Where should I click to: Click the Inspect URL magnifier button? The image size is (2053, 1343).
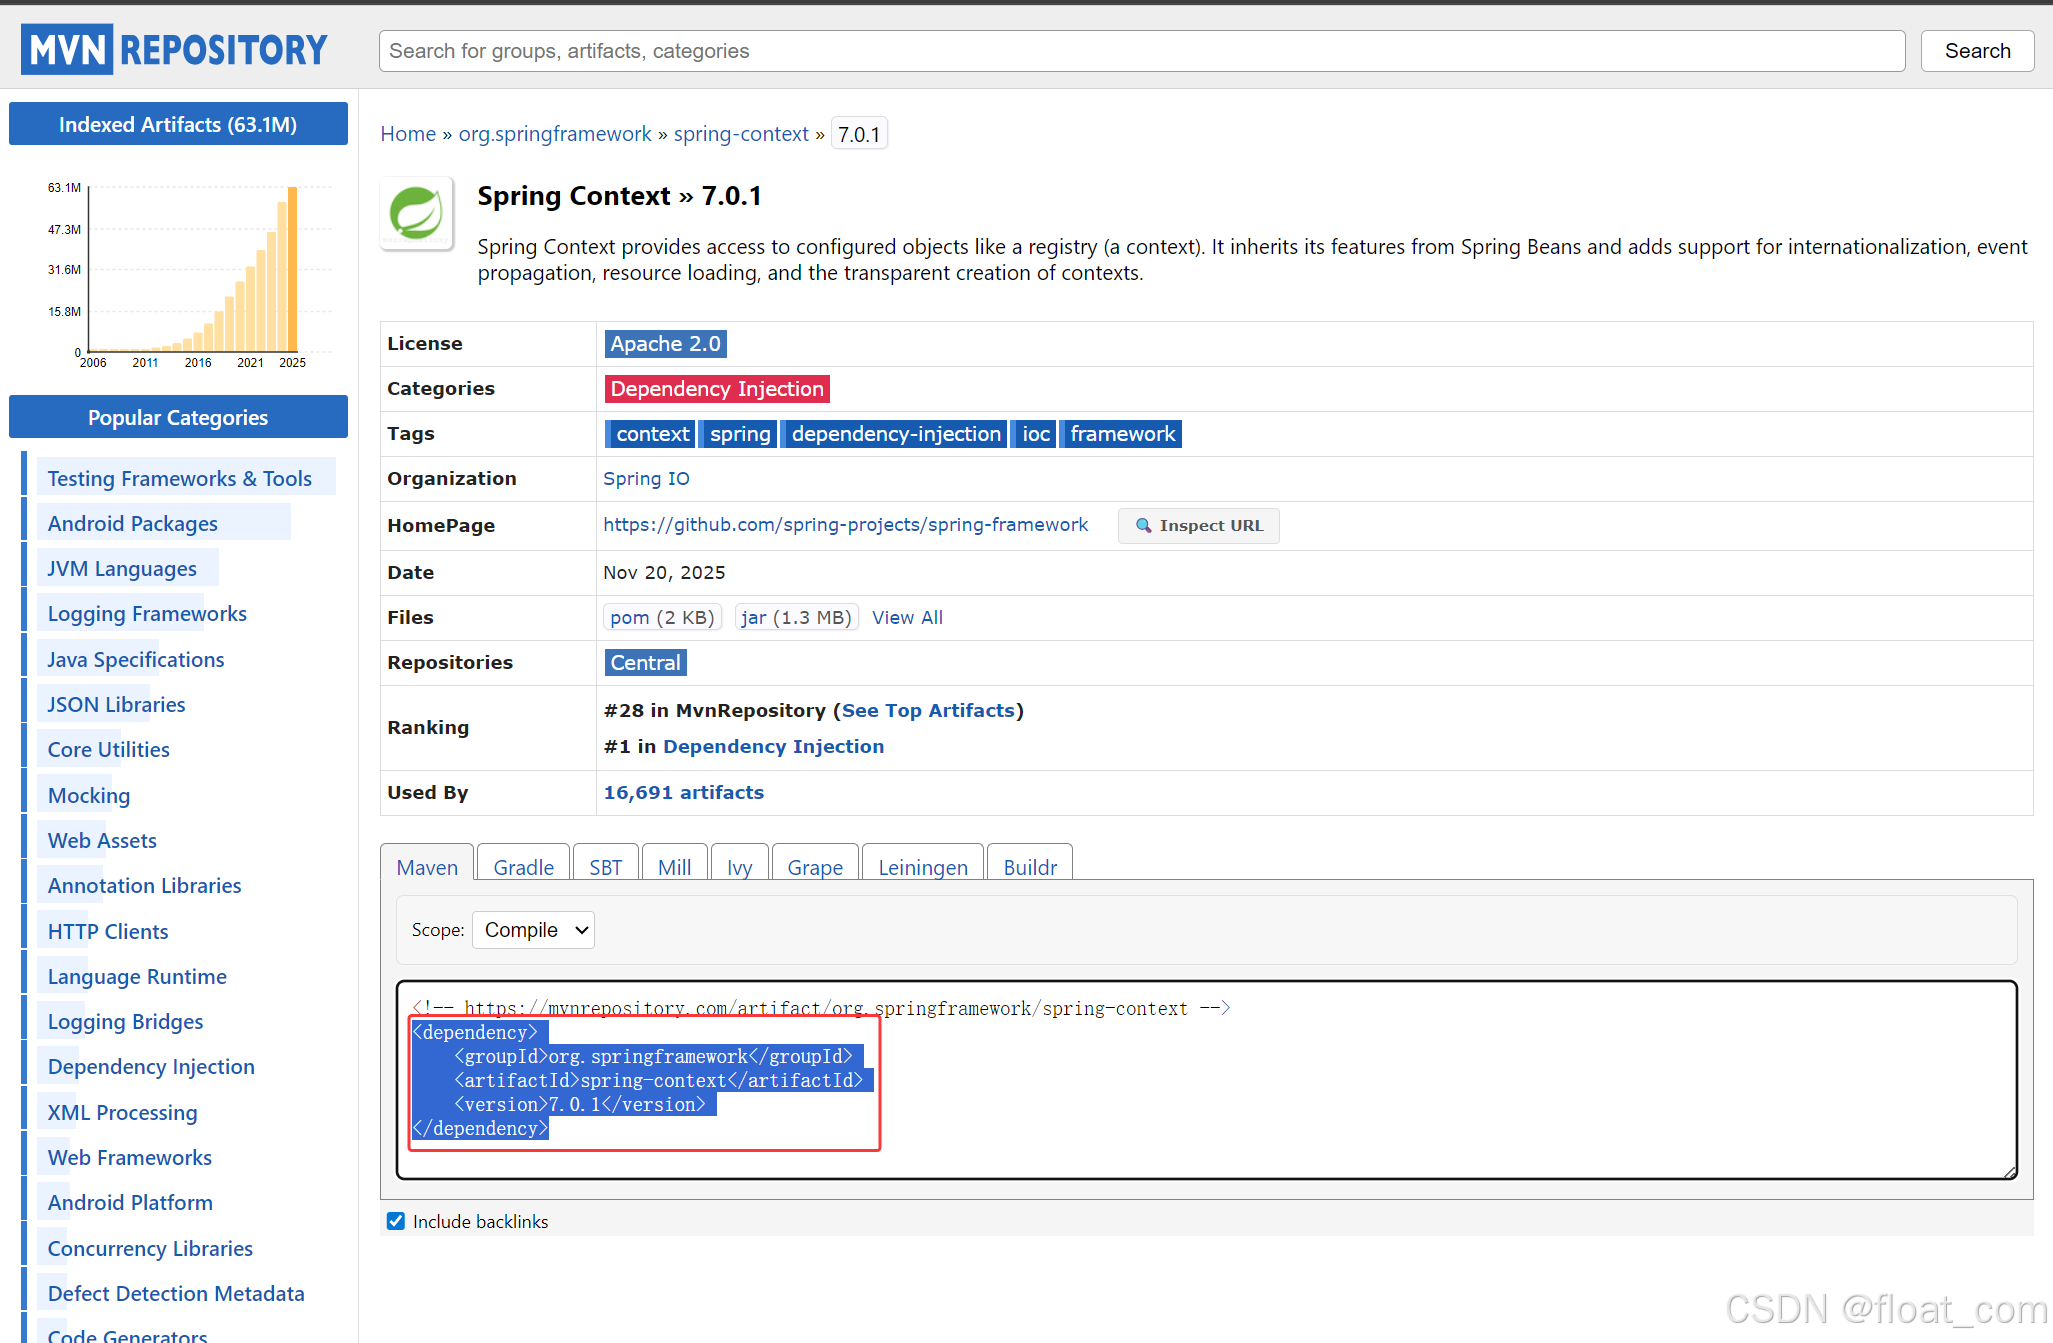[1198, 525]
